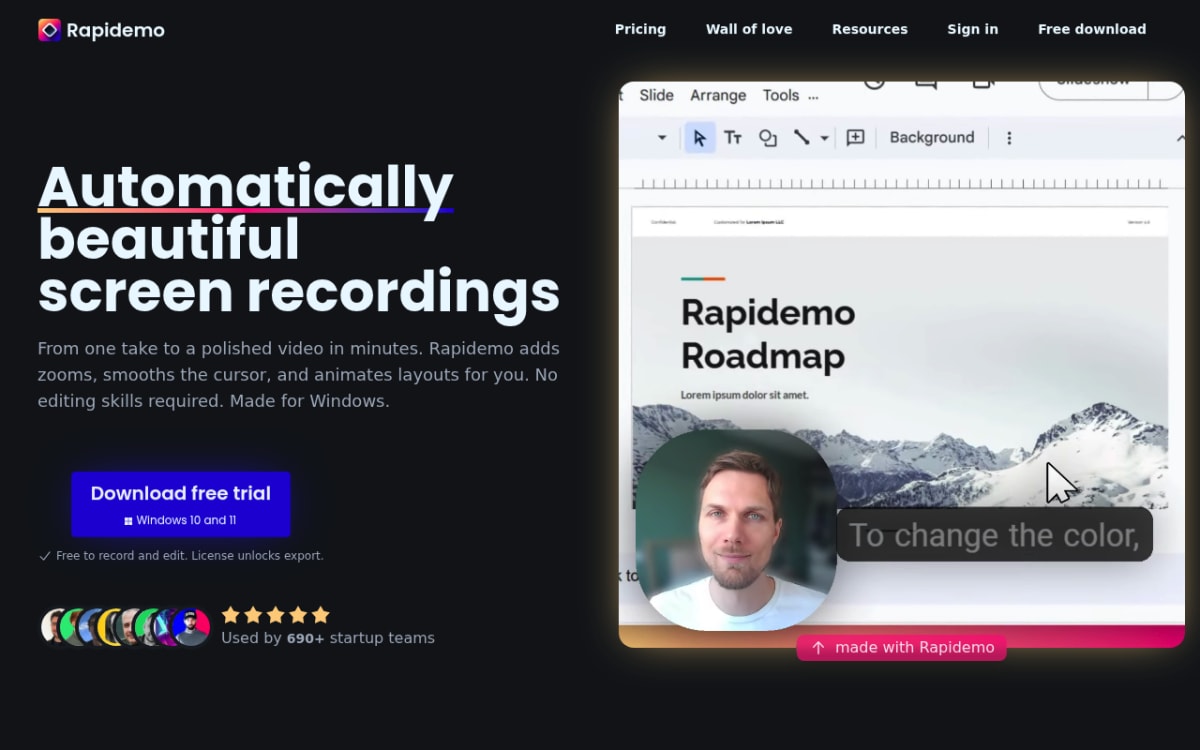Open the Slide menu in the demo video
This screenshot has height=750, width=1200.
(656, 95)
